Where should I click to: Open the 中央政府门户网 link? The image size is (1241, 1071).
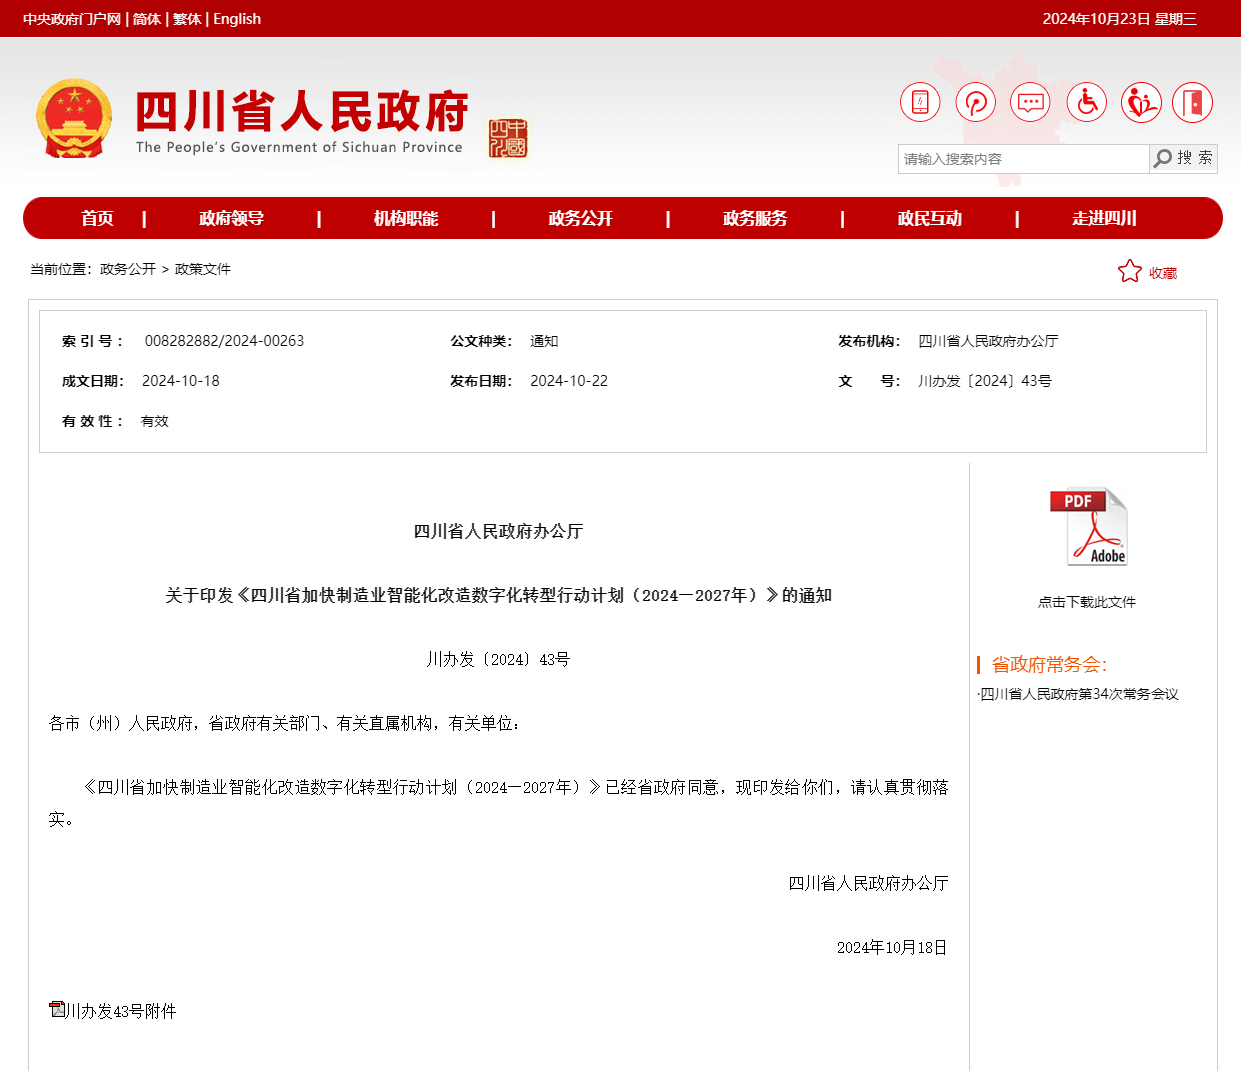coord(72,19)
